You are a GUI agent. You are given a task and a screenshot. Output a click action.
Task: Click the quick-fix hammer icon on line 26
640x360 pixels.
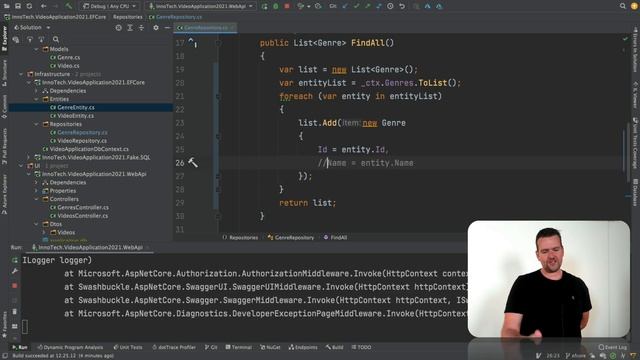point(193,162)
